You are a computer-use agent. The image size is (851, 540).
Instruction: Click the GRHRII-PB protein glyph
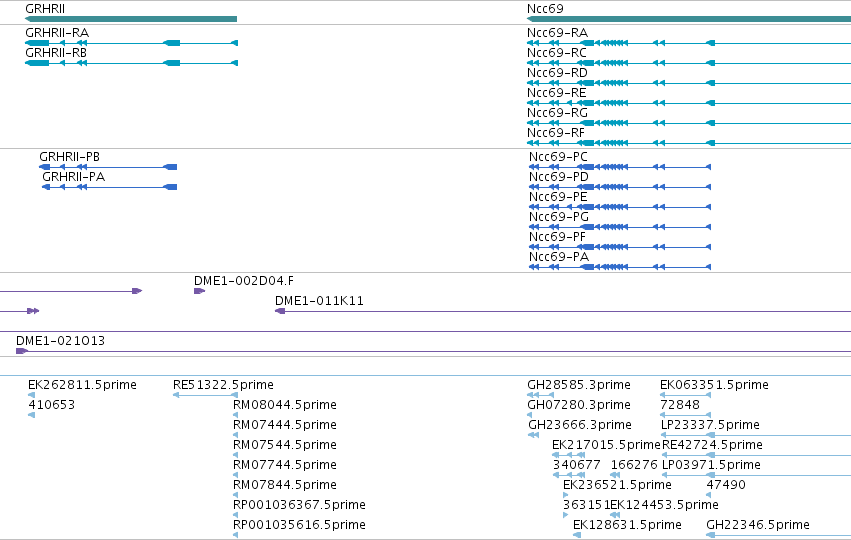click(x=108, y=167)
